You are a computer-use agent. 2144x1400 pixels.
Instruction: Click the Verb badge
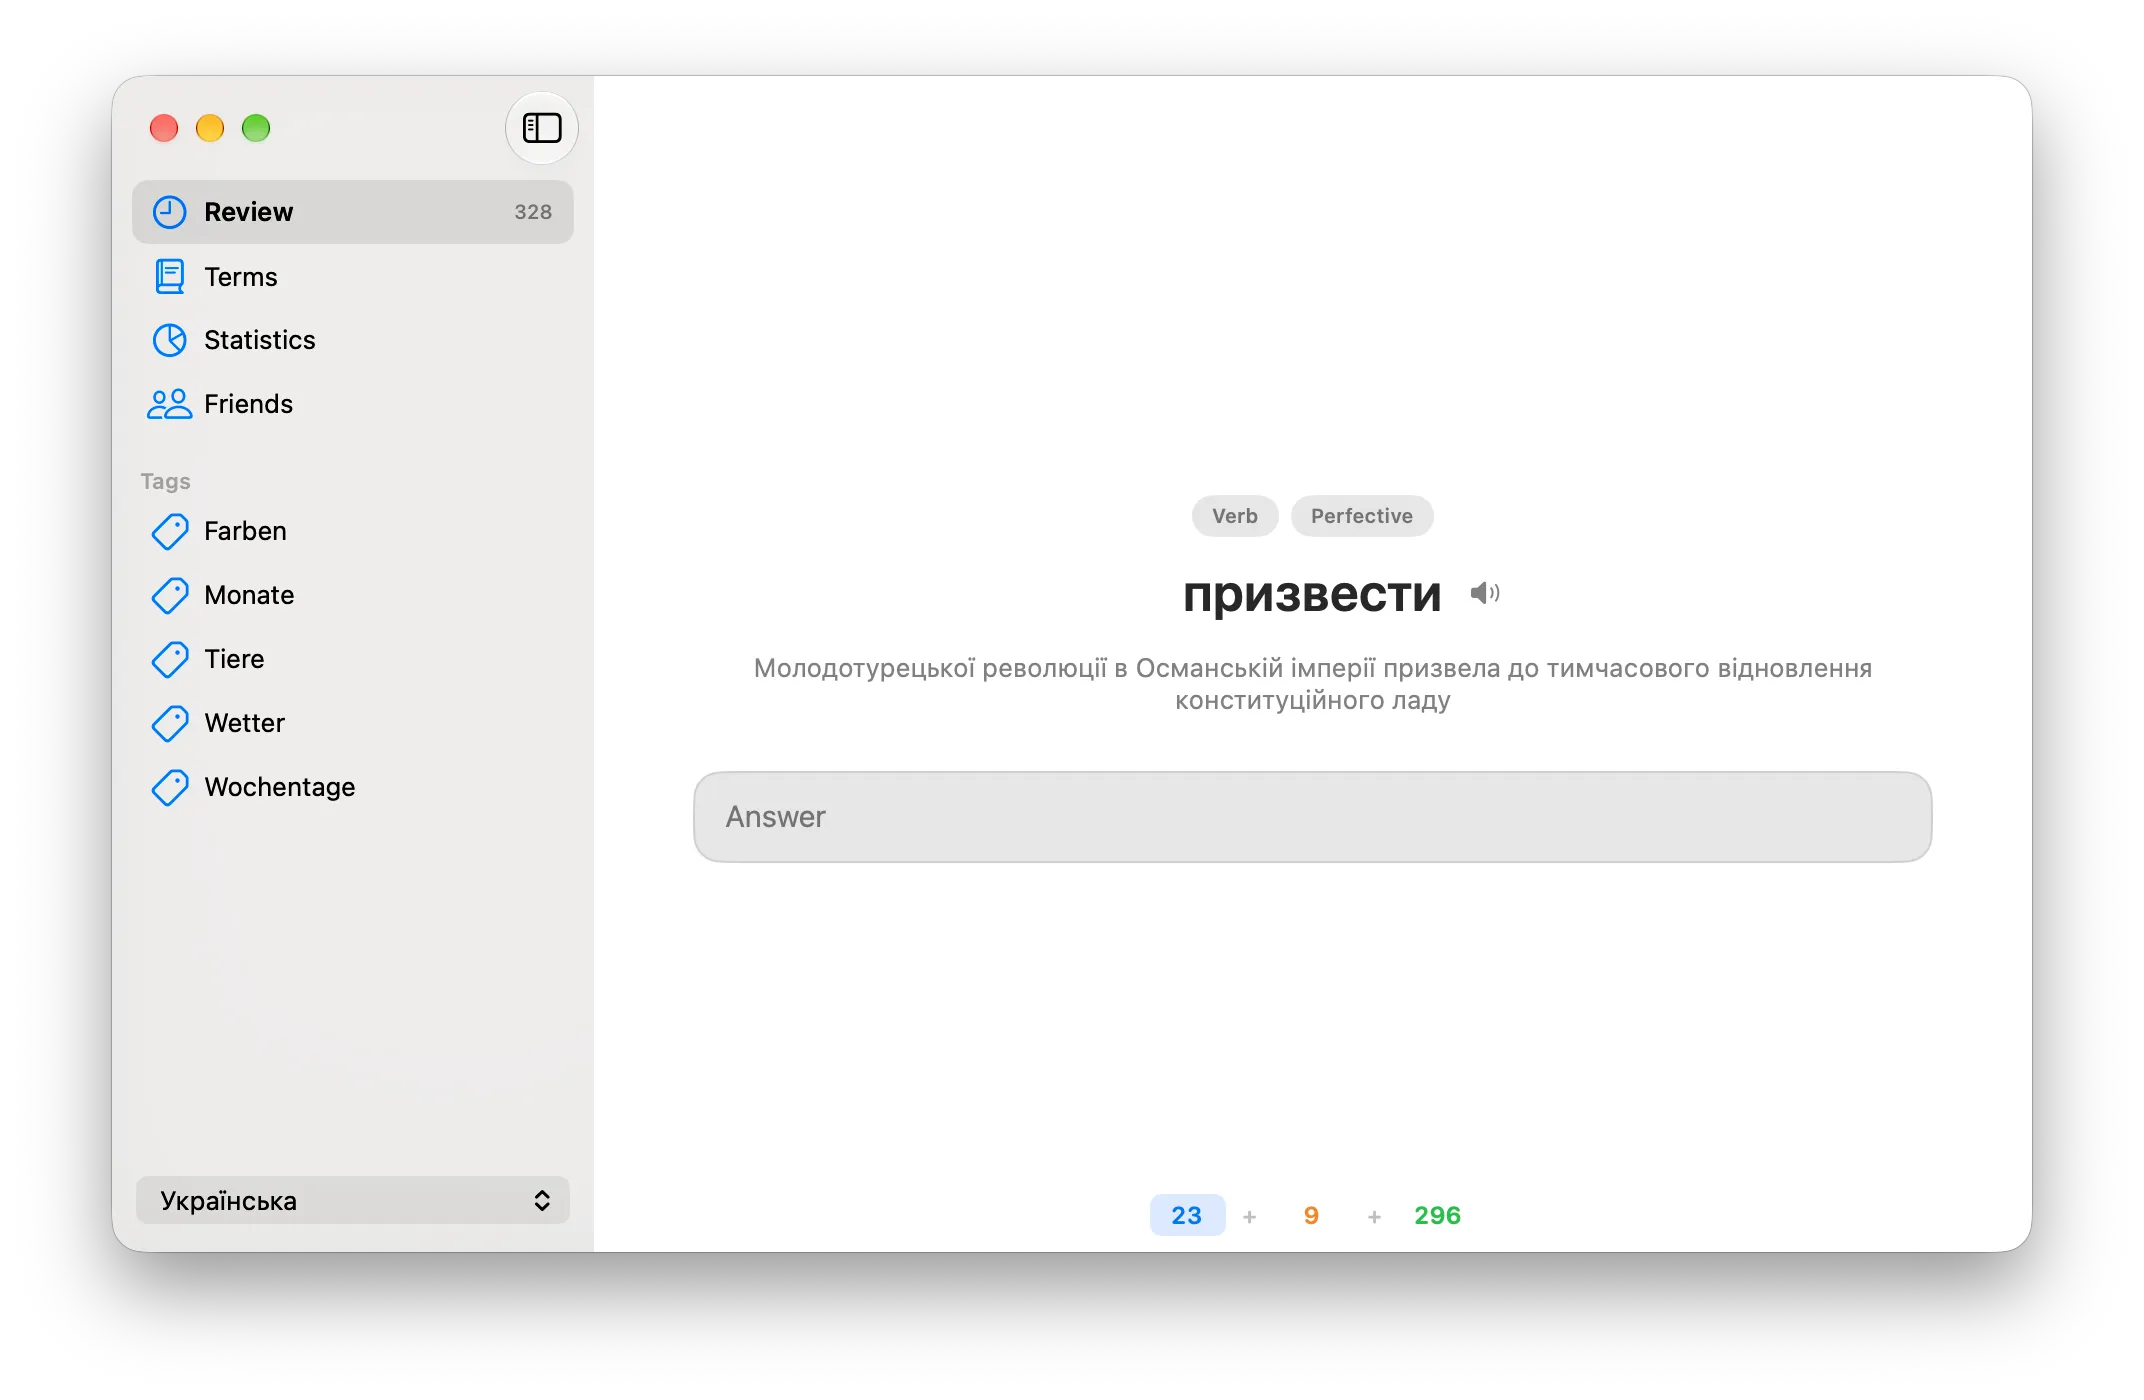coord(1235,516)
